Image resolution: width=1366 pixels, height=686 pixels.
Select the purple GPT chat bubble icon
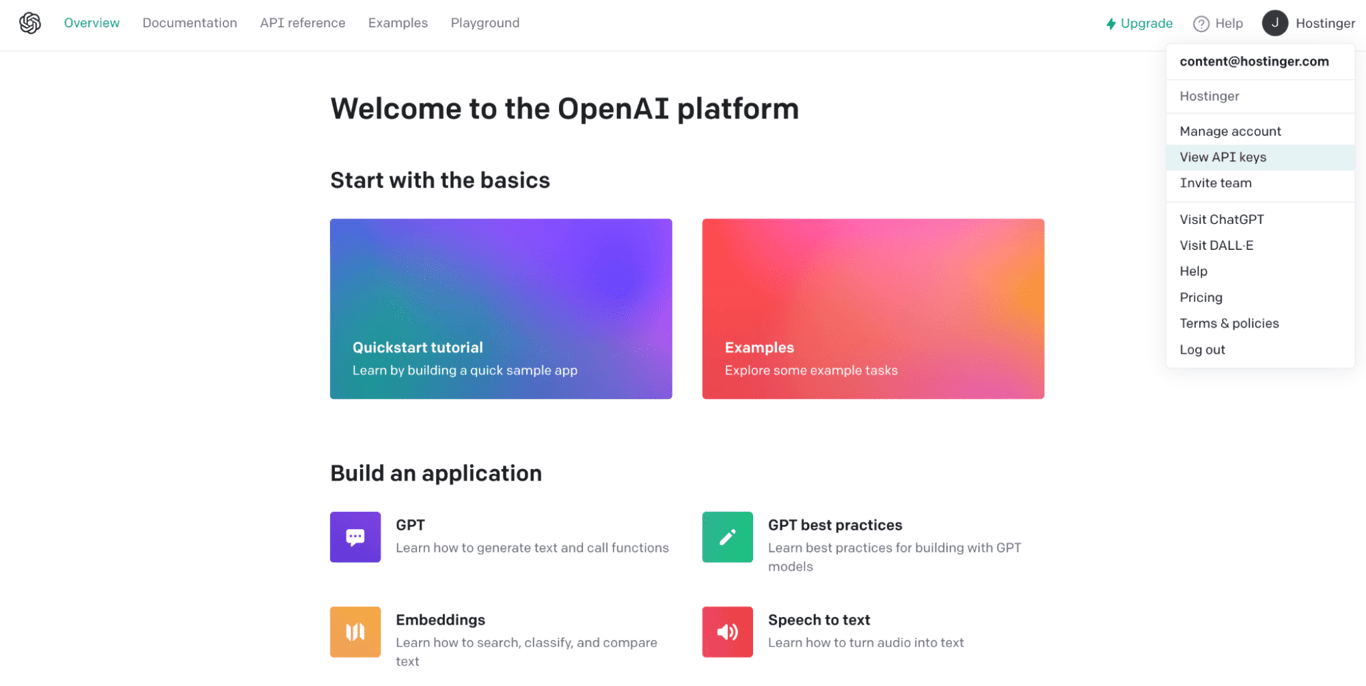click(x=355, y=537)
